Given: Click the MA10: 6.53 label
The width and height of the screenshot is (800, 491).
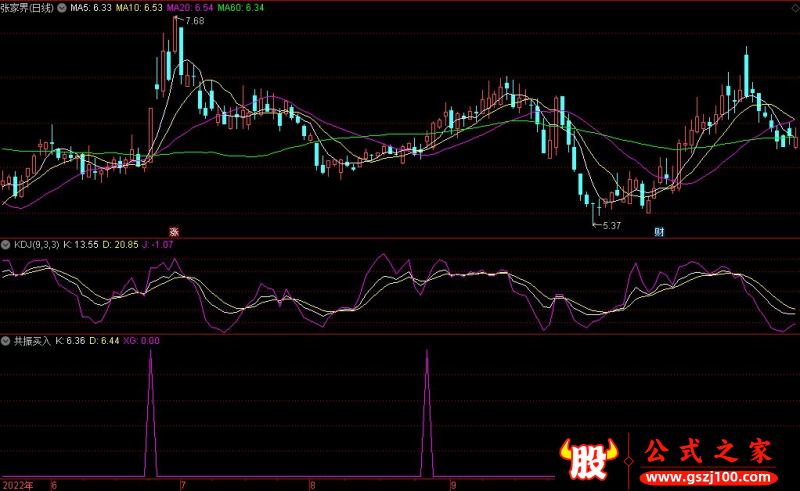Looking at the screenshot, I should 139,8.
